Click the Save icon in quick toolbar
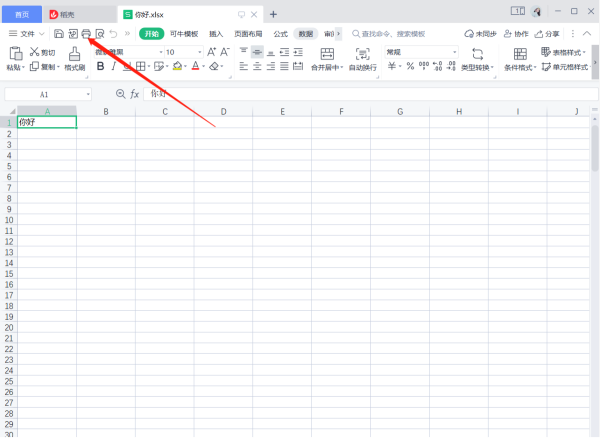The height and width of the screenshot is (438, 600). tap(59, 34)
